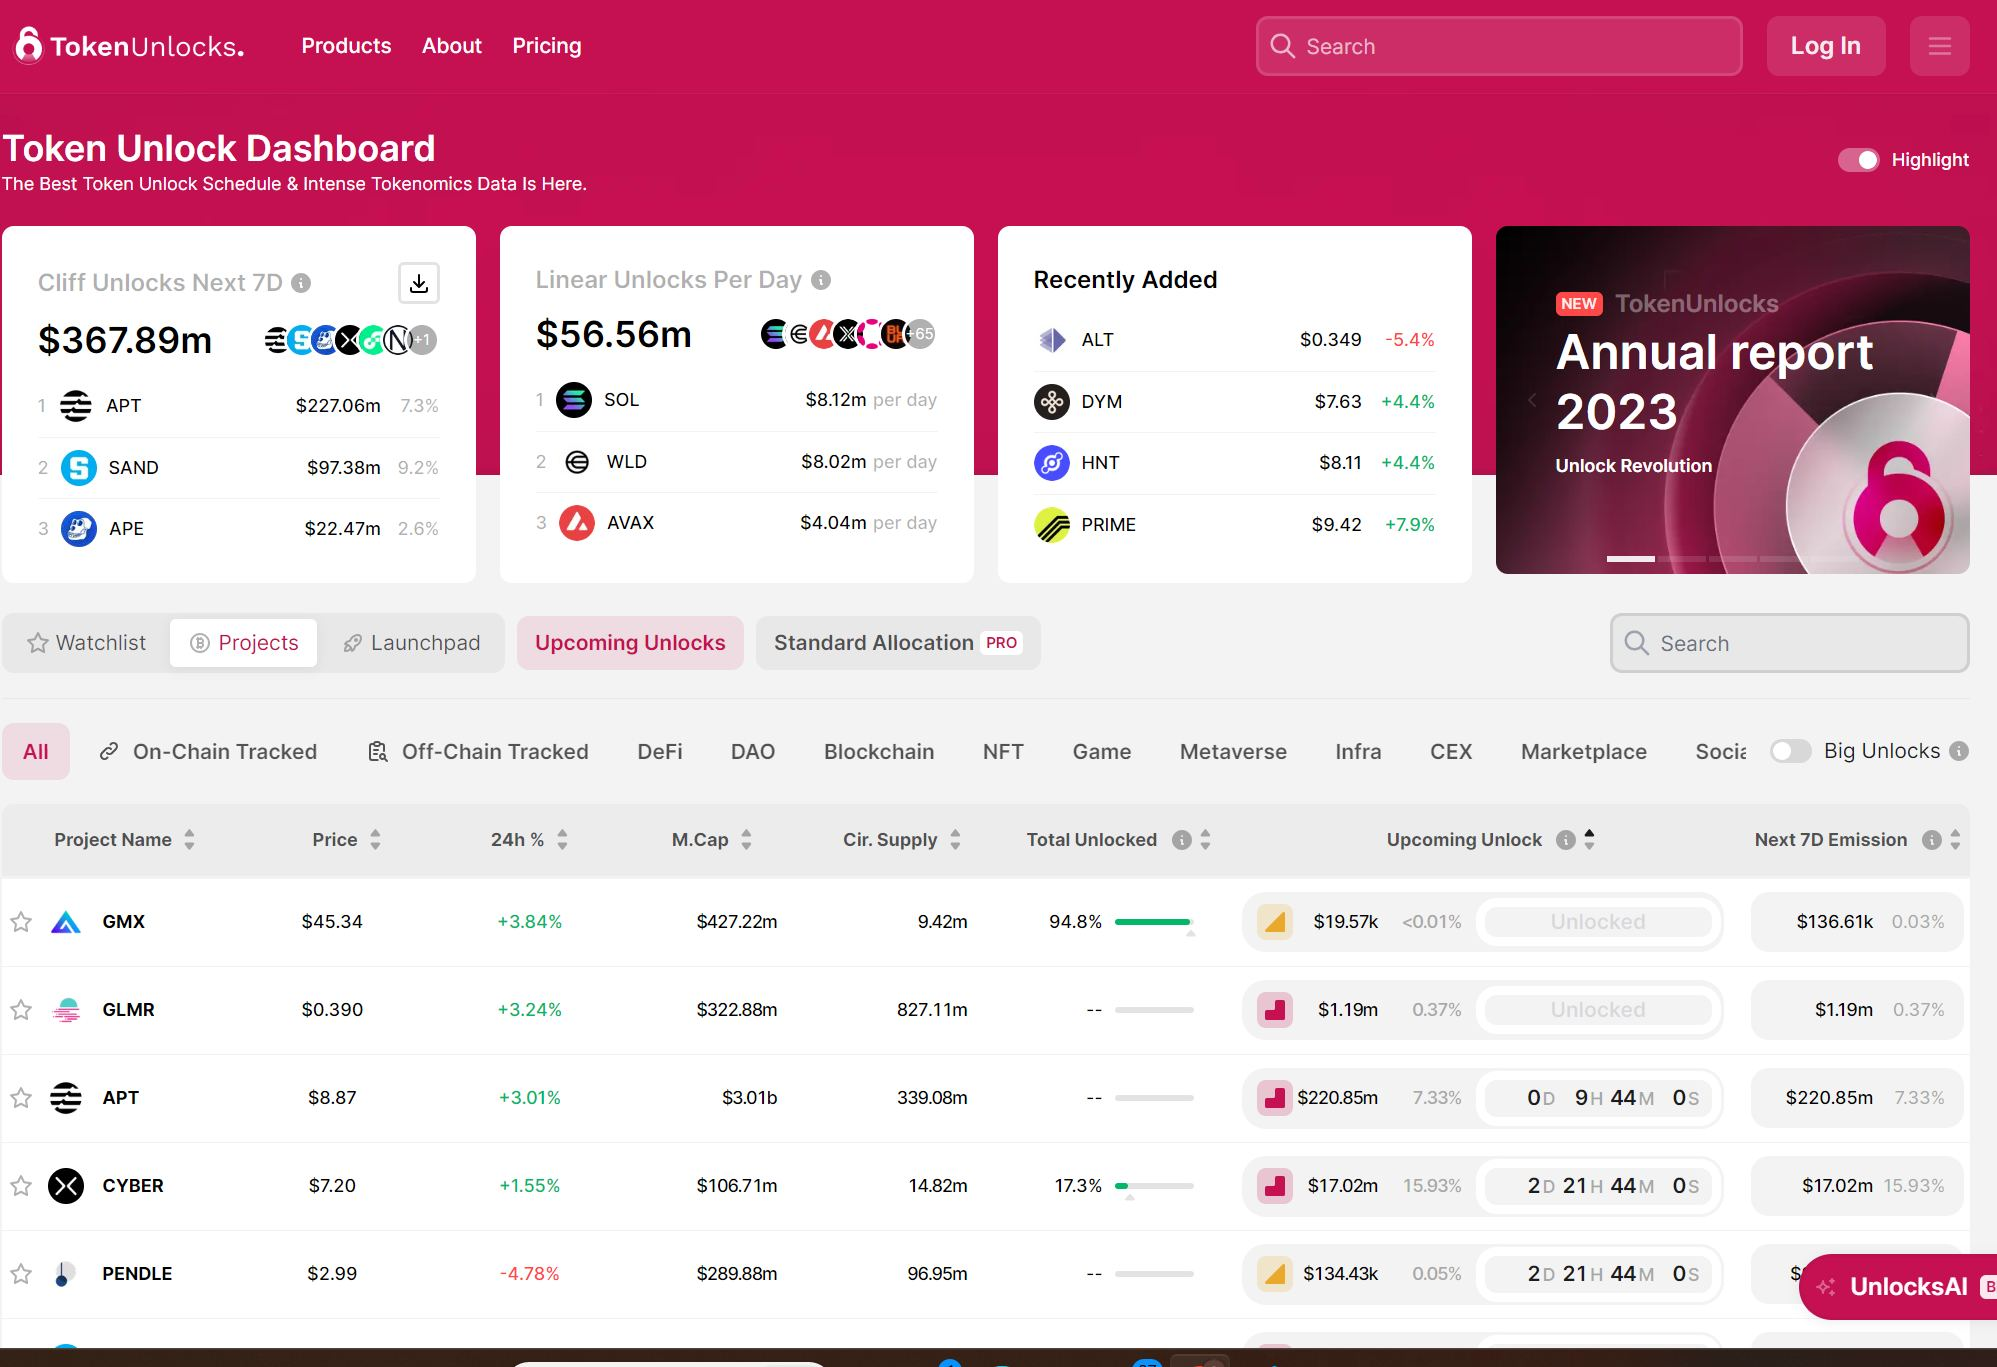Click the first banner carousel indicator
1997x1367 pixels.
(x=1630, y=558)
